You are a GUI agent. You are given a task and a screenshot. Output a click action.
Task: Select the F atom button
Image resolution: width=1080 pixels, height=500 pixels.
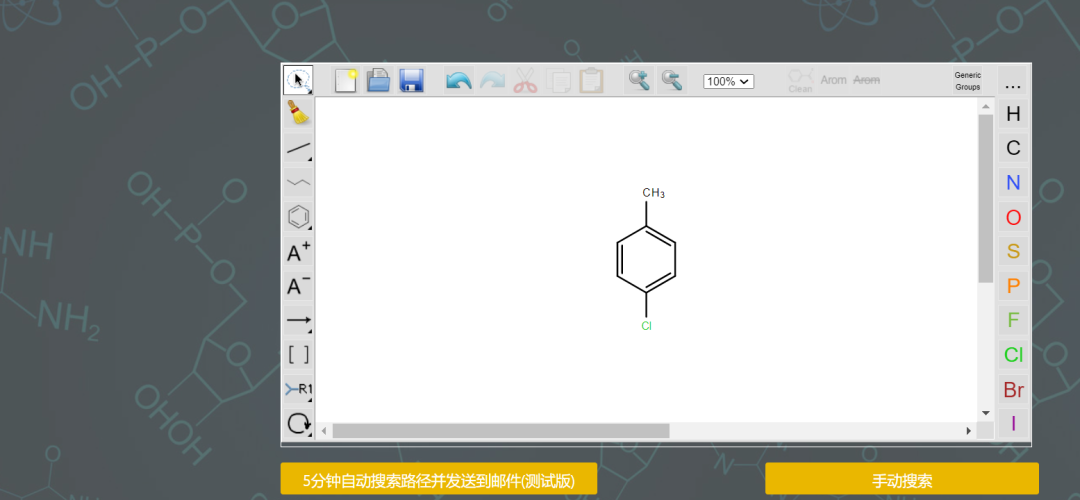[x=1013, y=320]
